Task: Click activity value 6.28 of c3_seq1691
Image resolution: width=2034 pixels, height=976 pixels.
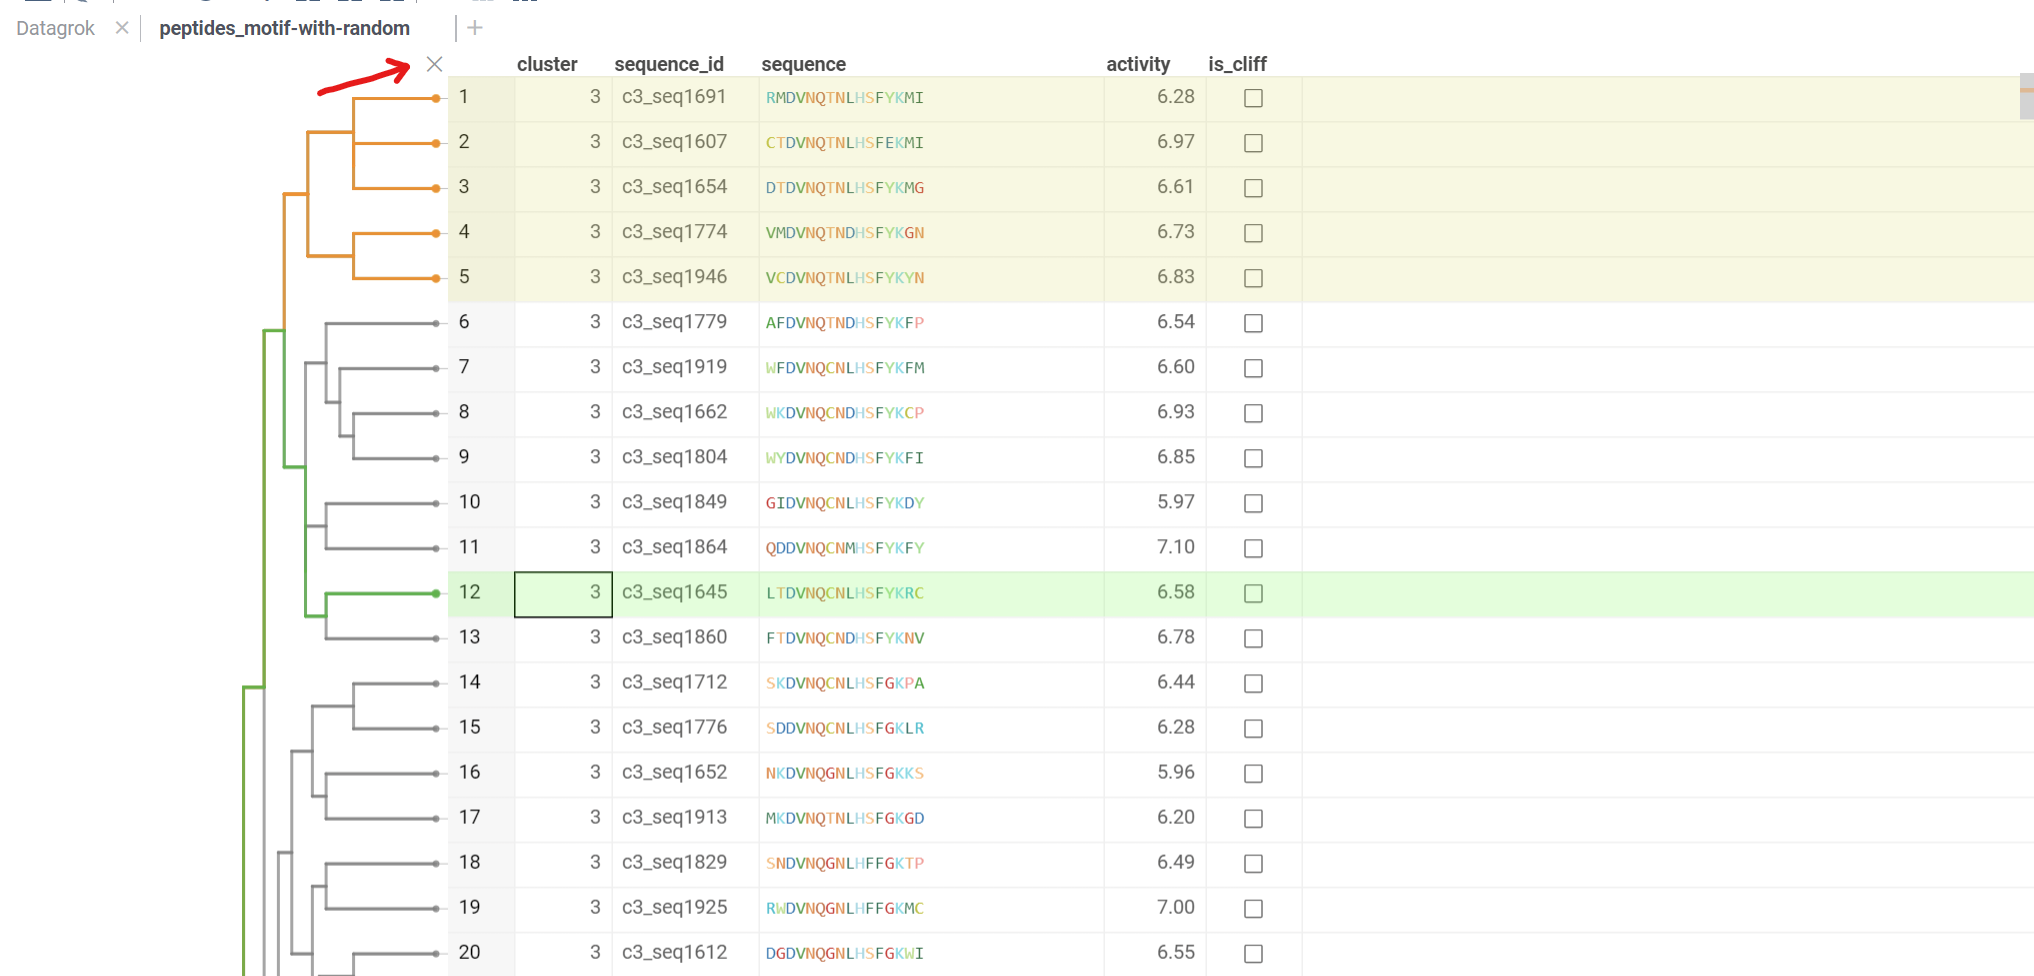Action: 1175,97
